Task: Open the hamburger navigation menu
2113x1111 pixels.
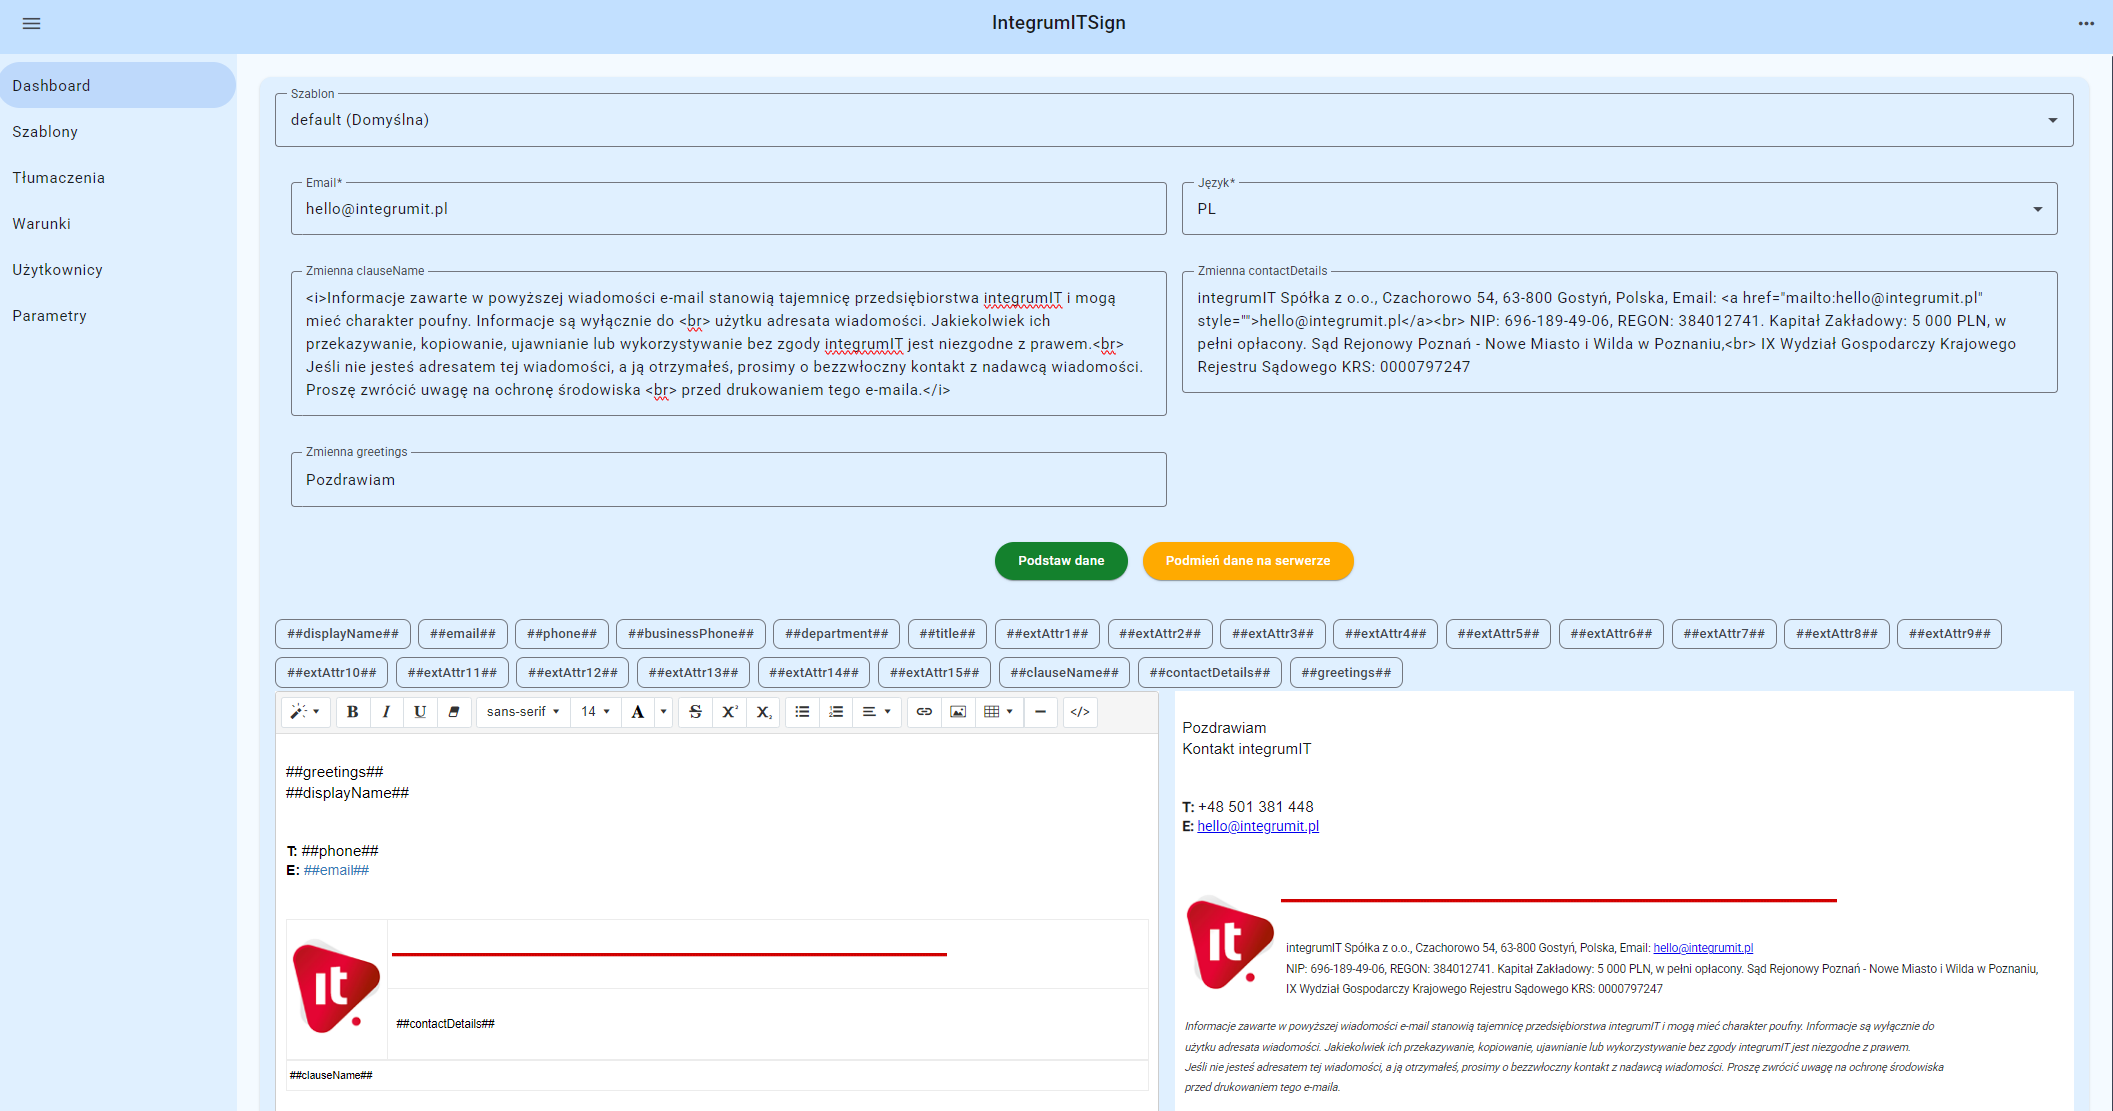Action: point(32,23)
